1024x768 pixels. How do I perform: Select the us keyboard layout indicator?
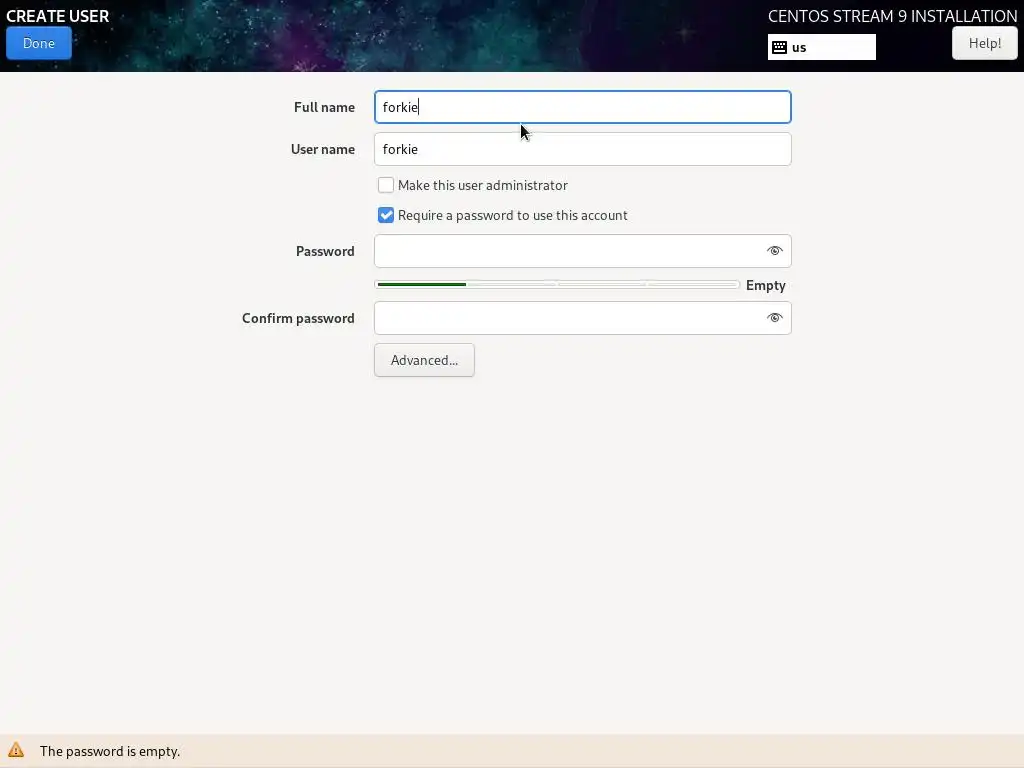point(822,47)
